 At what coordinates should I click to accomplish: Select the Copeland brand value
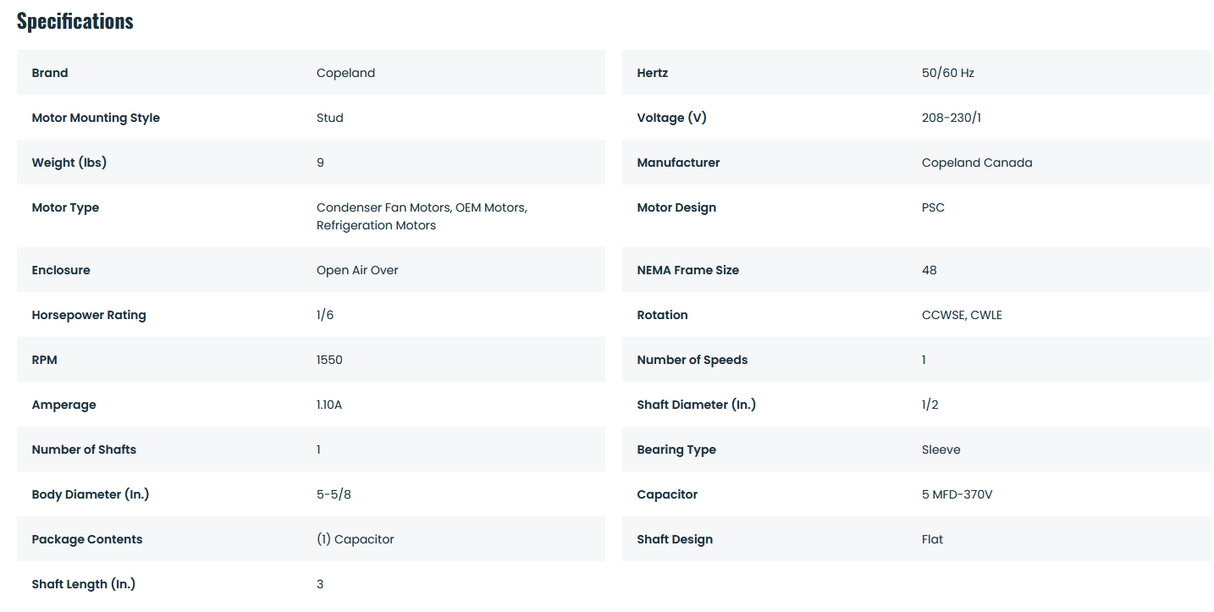346,73
